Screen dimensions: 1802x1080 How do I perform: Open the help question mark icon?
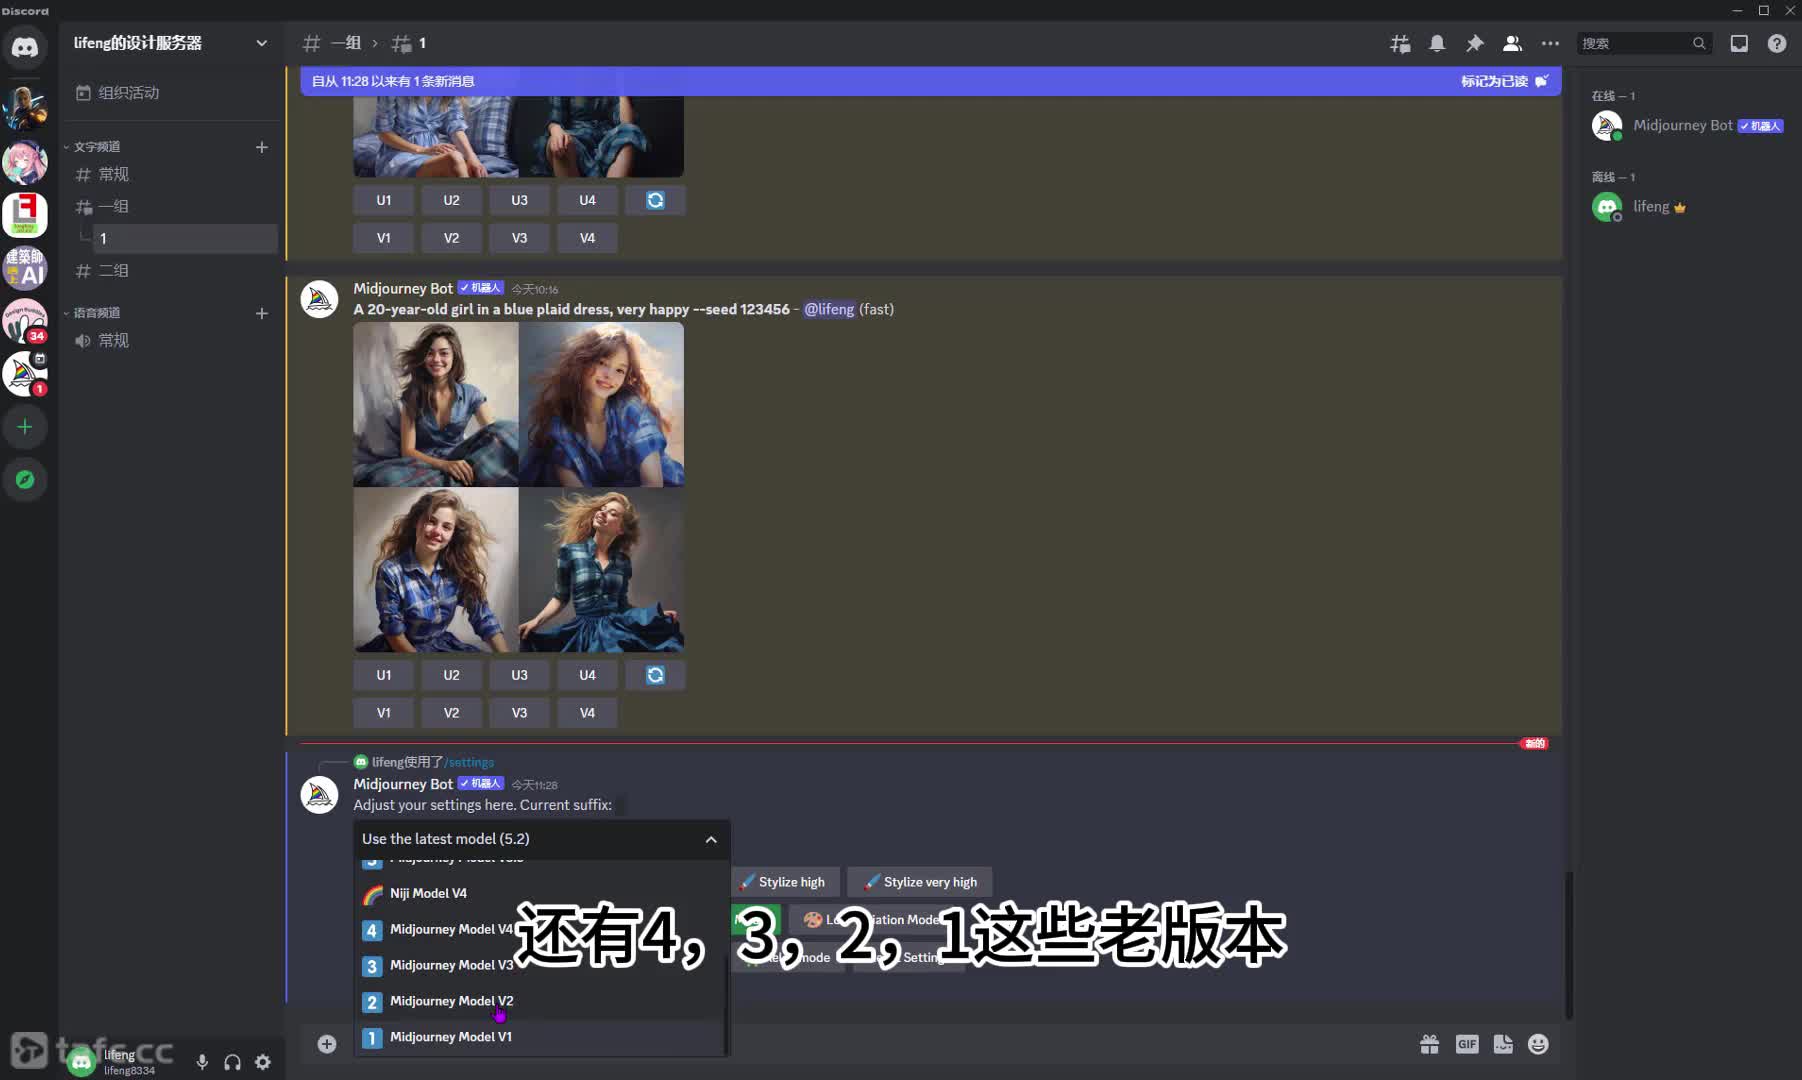pyautogui.click(x=1777, y=43)
